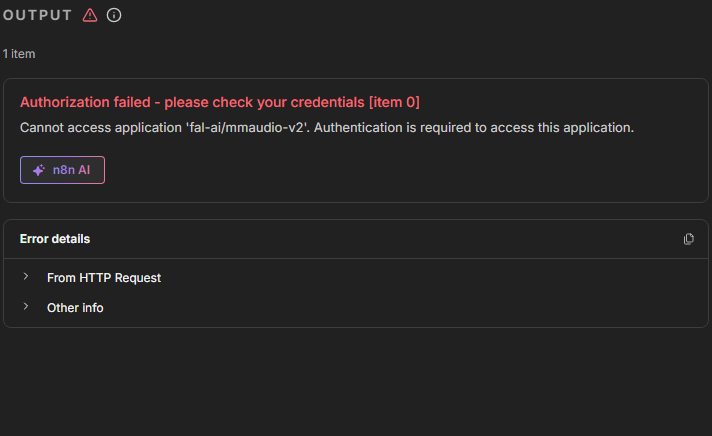This screenshot has width=712, height=436.
Task: Click the sparkle icon on n8n AI button
Action: [x=38, y=170]
